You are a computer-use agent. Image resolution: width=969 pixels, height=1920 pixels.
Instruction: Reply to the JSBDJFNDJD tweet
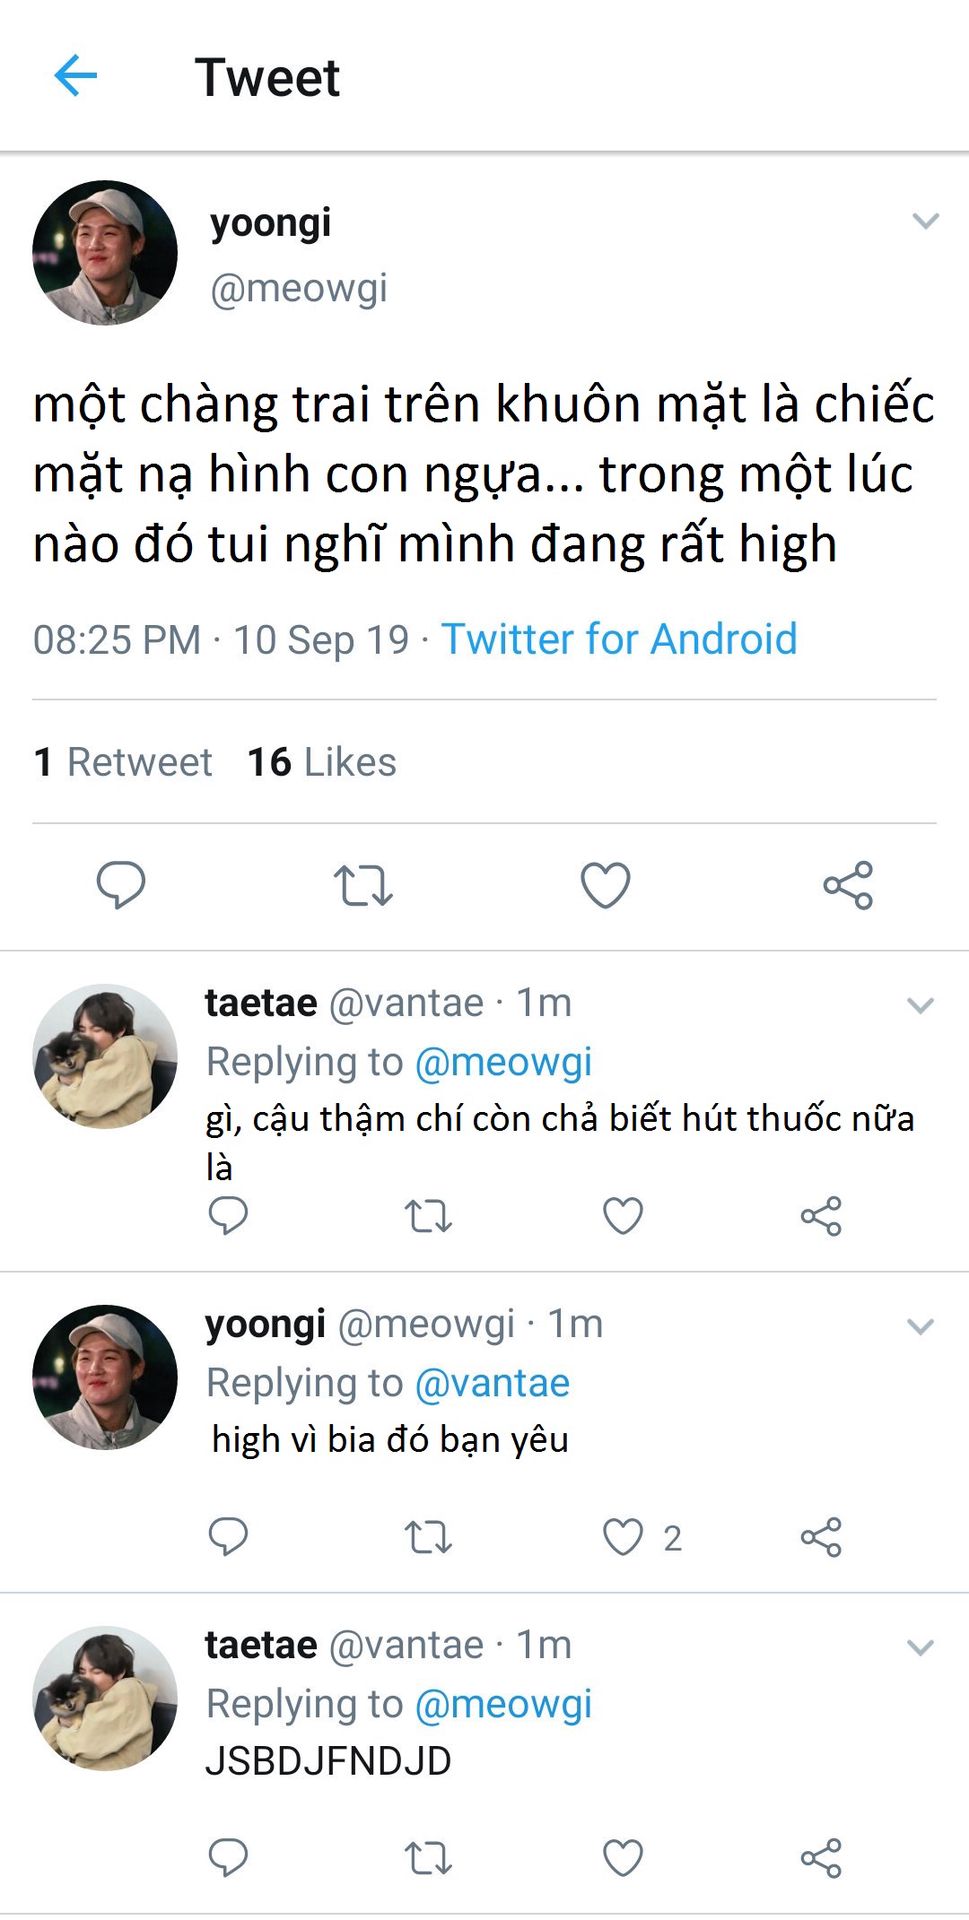tap(228, 1857)
